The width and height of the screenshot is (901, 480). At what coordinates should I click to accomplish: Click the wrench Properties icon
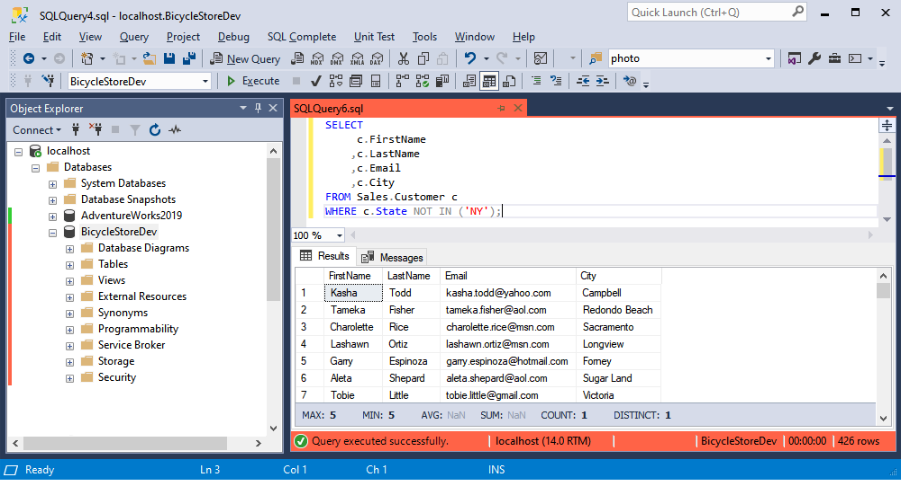coord(814,59)
